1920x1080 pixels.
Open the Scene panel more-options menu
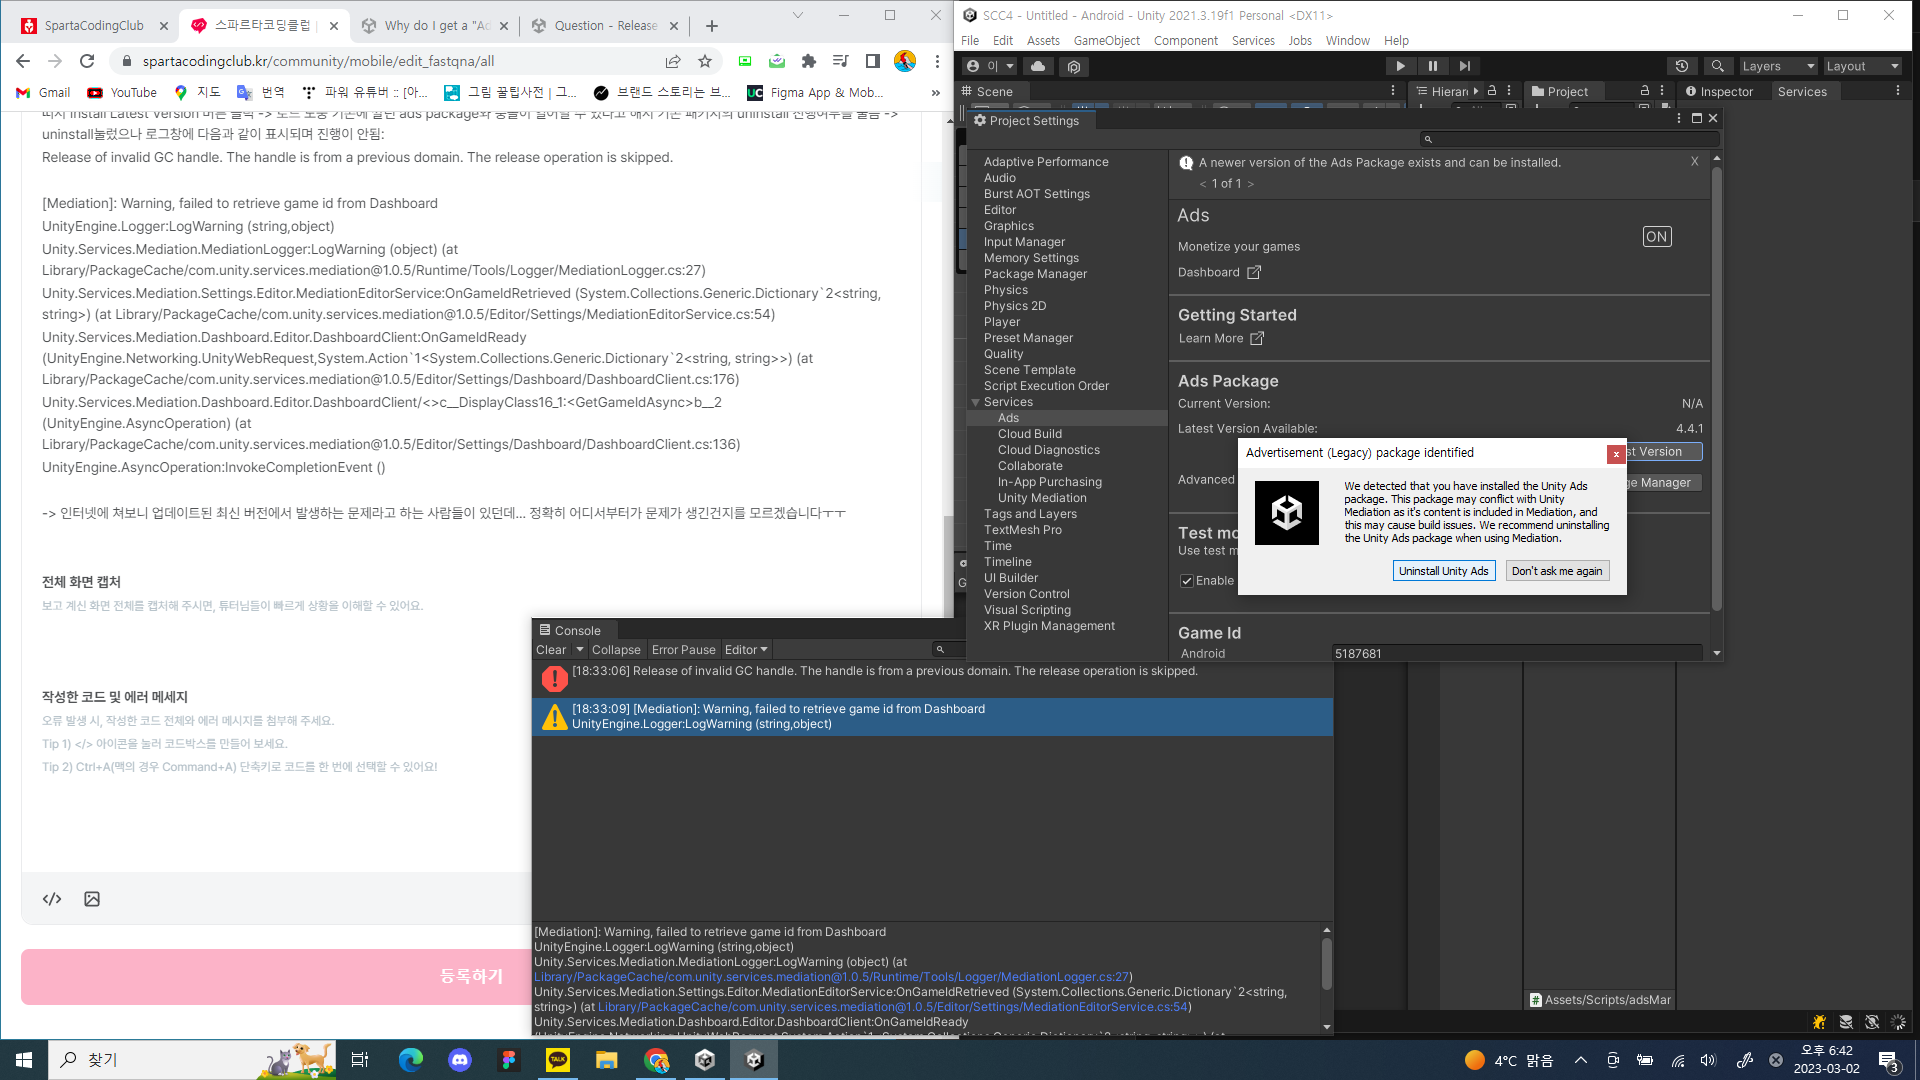click(x=1393, y=91)
